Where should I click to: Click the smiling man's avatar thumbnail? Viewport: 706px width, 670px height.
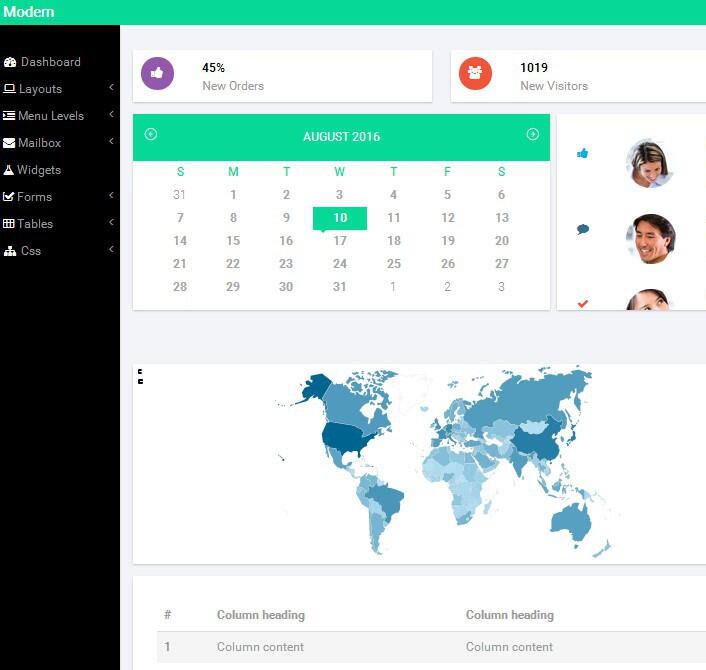pos(651,239)
